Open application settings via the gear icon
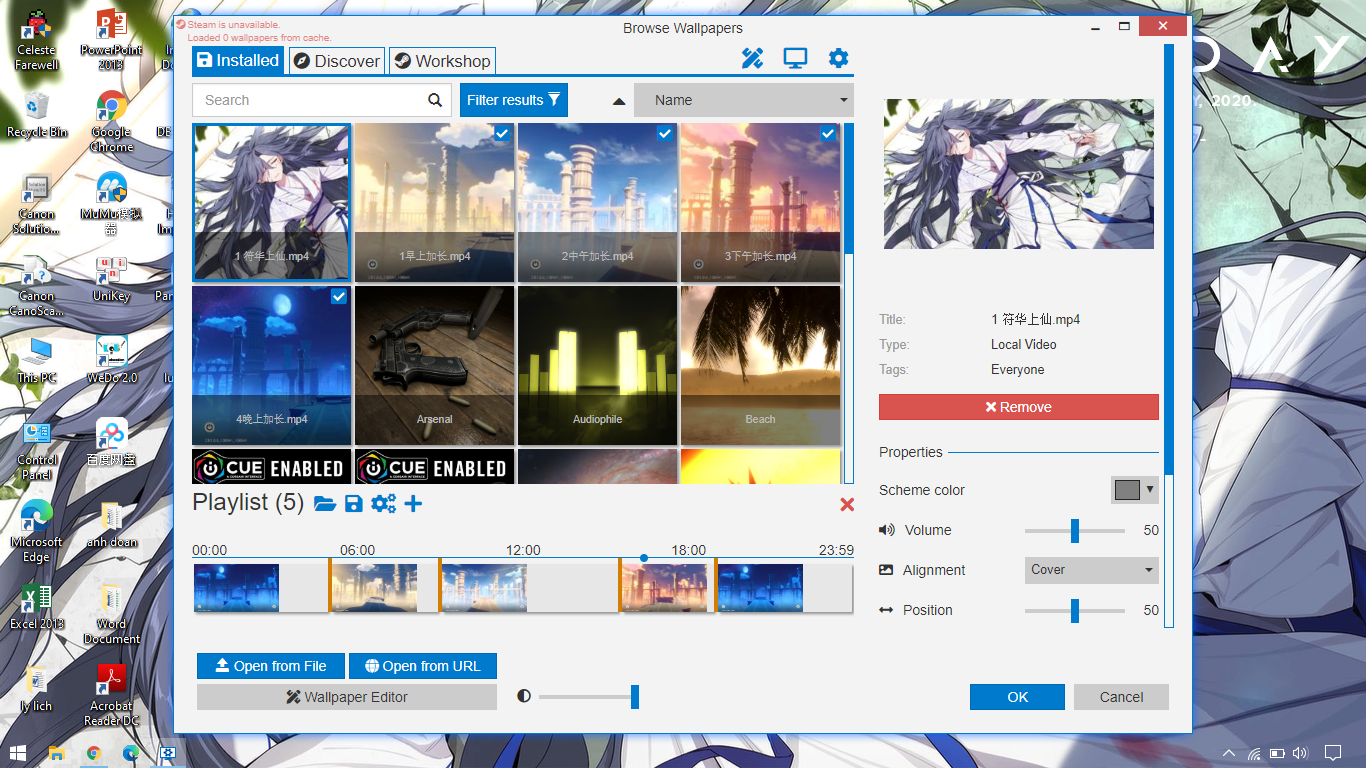This screenshot has height=768, width=1366. click(x=838, y=58)
